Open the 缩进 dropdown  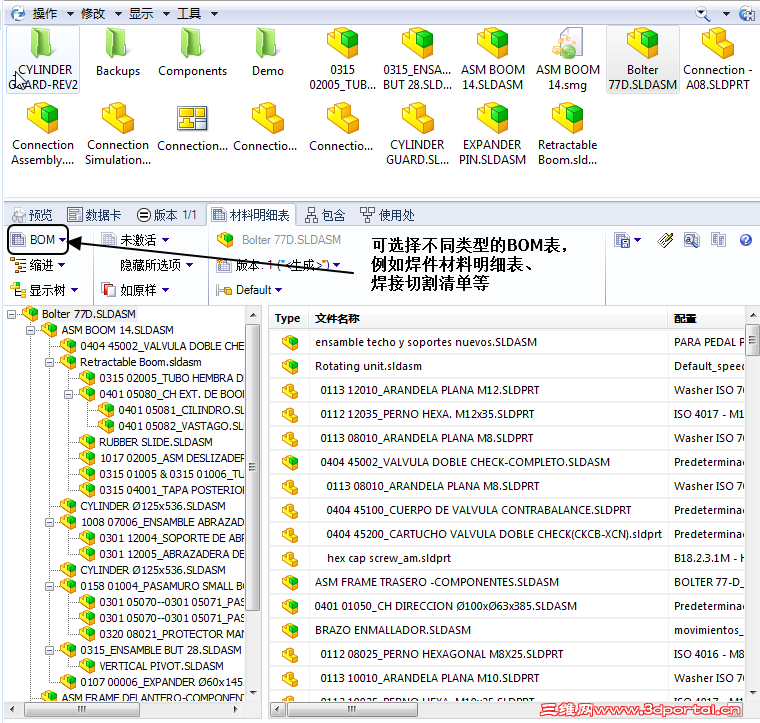pyautogui.click(x=38, y=265)
